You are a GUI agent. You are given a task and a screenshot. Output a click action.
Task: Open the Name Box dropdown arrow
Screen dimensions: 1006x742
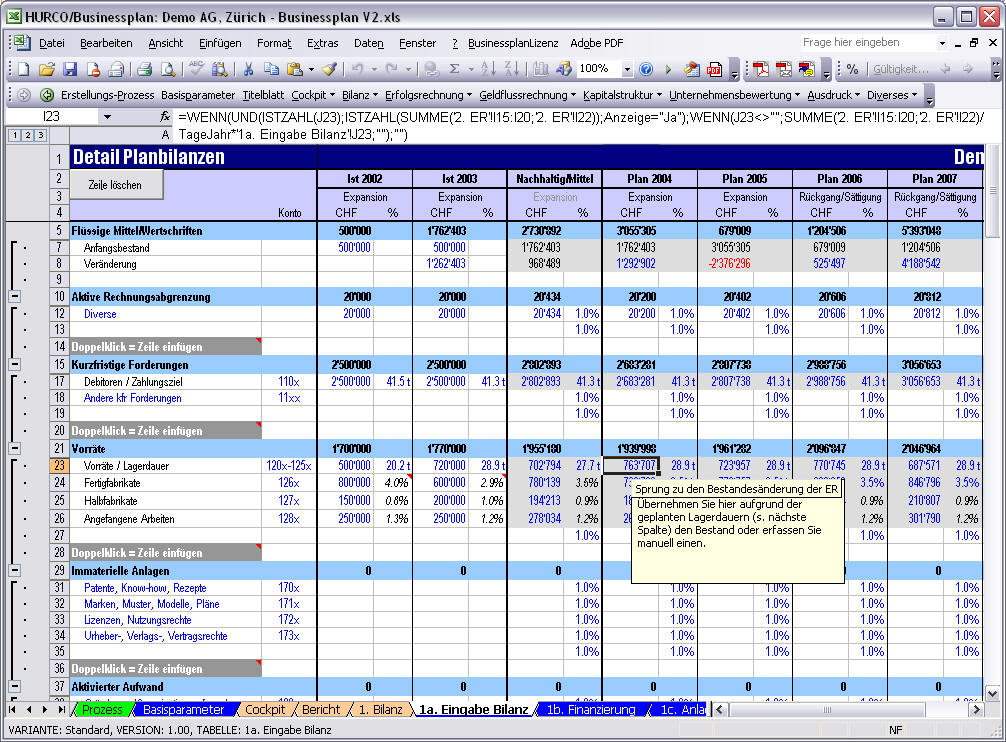click(x=107, y=117)
